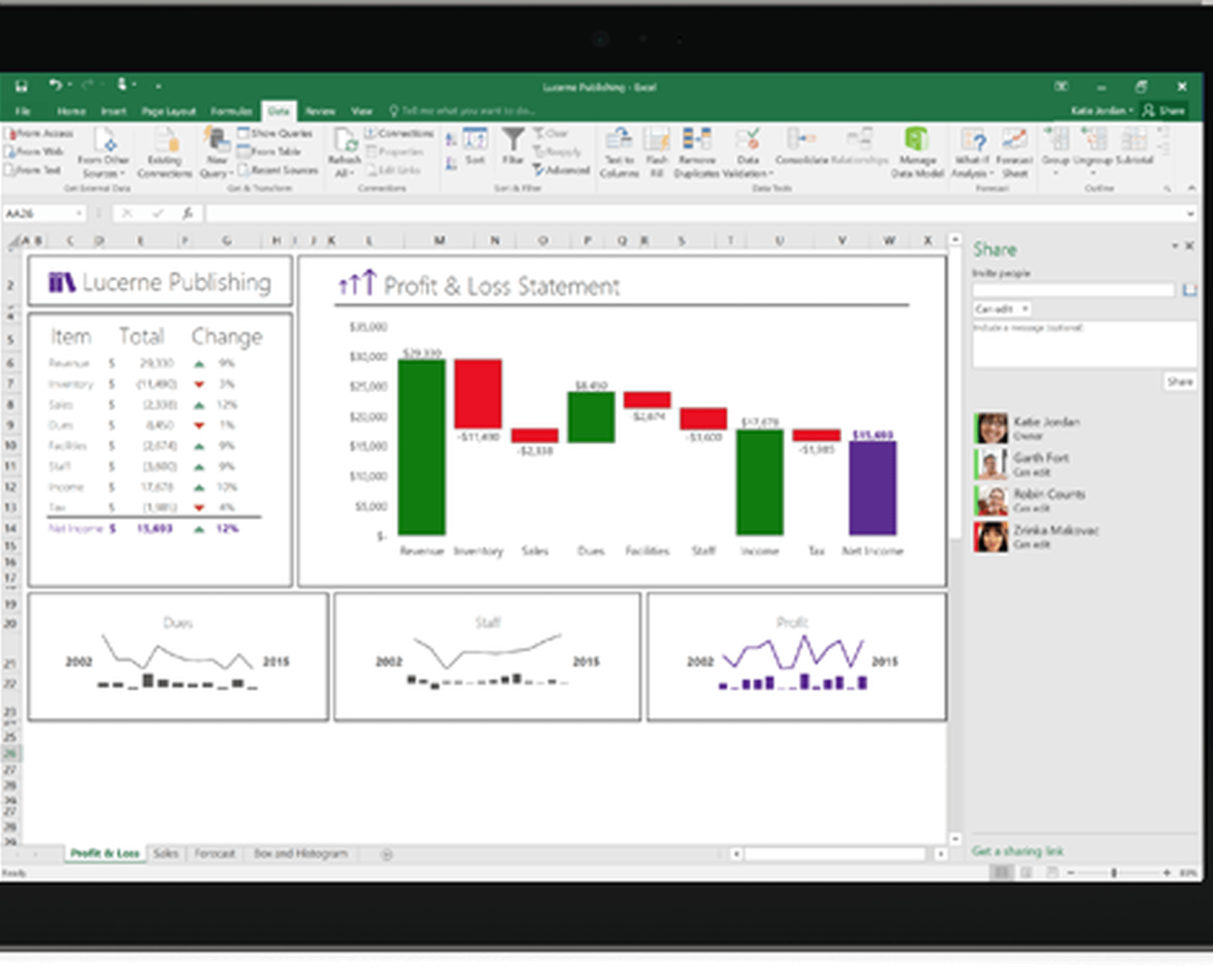Add a new sheet with plus button

tap(387, 854)
